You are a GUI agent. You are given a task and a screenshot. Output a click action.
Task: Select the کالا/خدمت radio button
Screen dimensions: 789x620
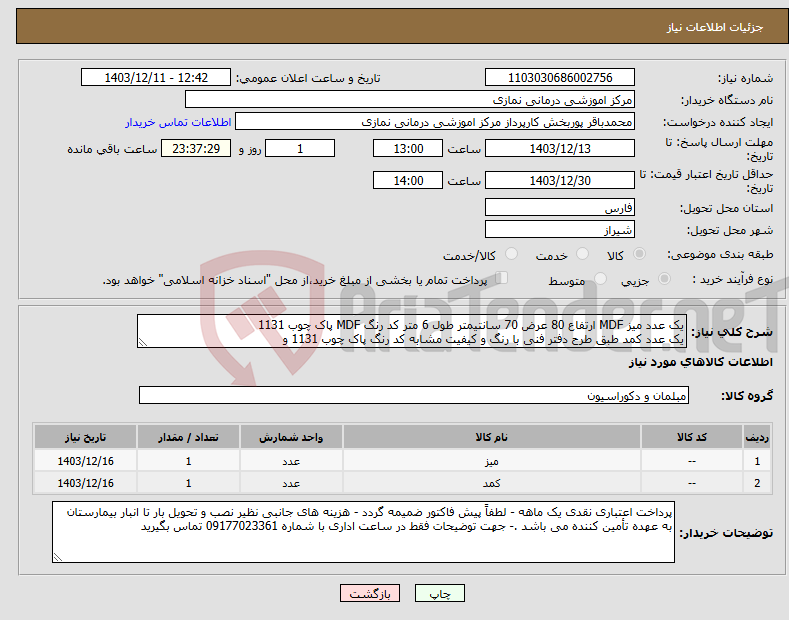click(x=511, y=254)
